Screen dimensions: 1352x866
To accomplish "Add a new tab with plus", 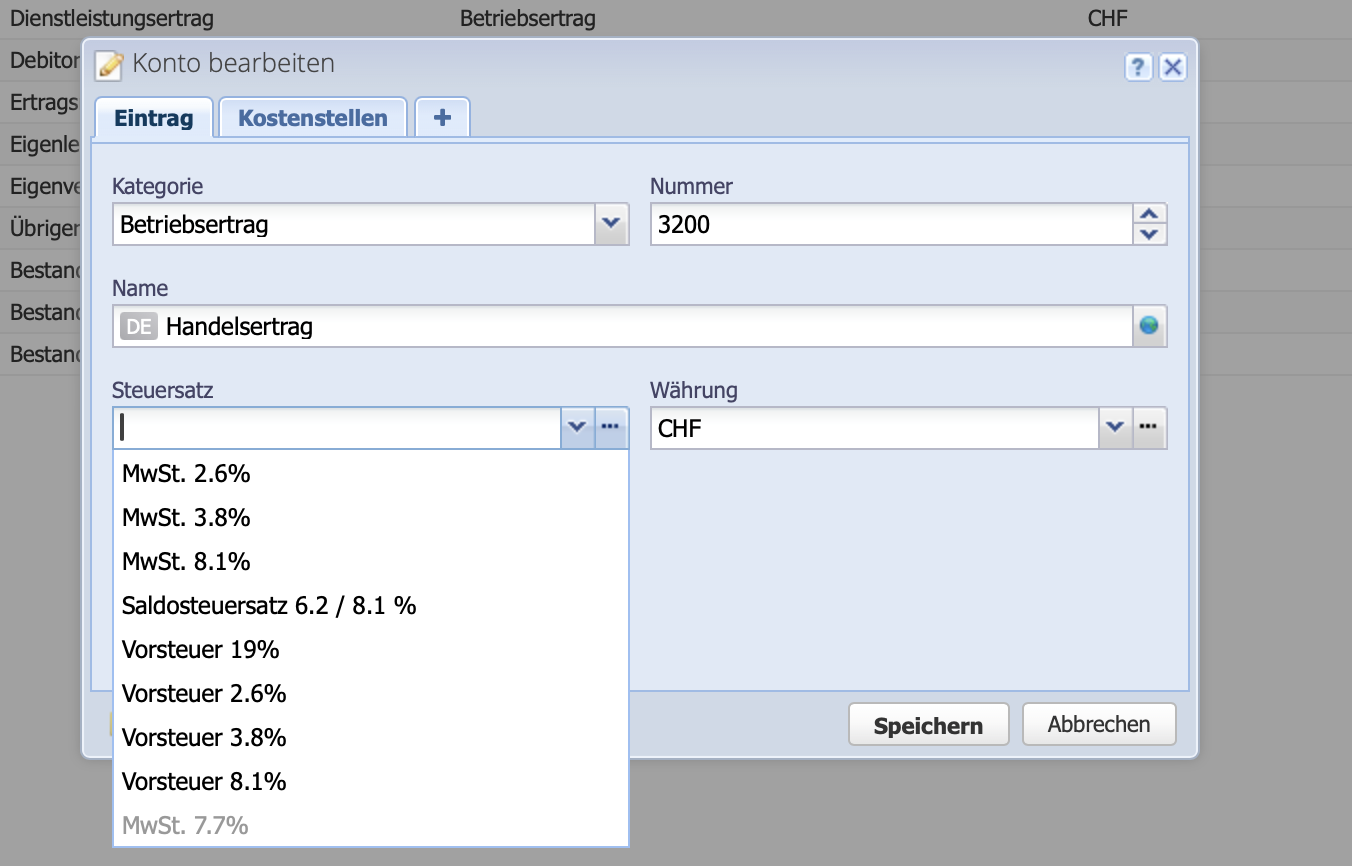I will click(x=442, y=118).
